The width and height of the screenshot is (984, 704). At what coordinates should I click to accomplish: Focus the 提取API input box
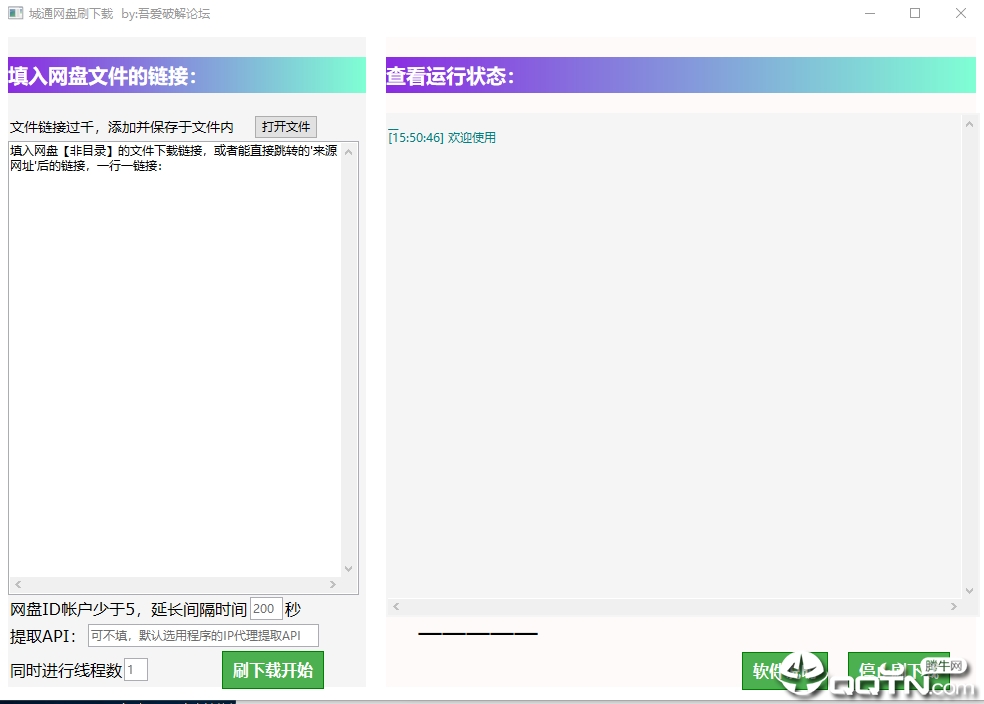click(x=203, y=636)
